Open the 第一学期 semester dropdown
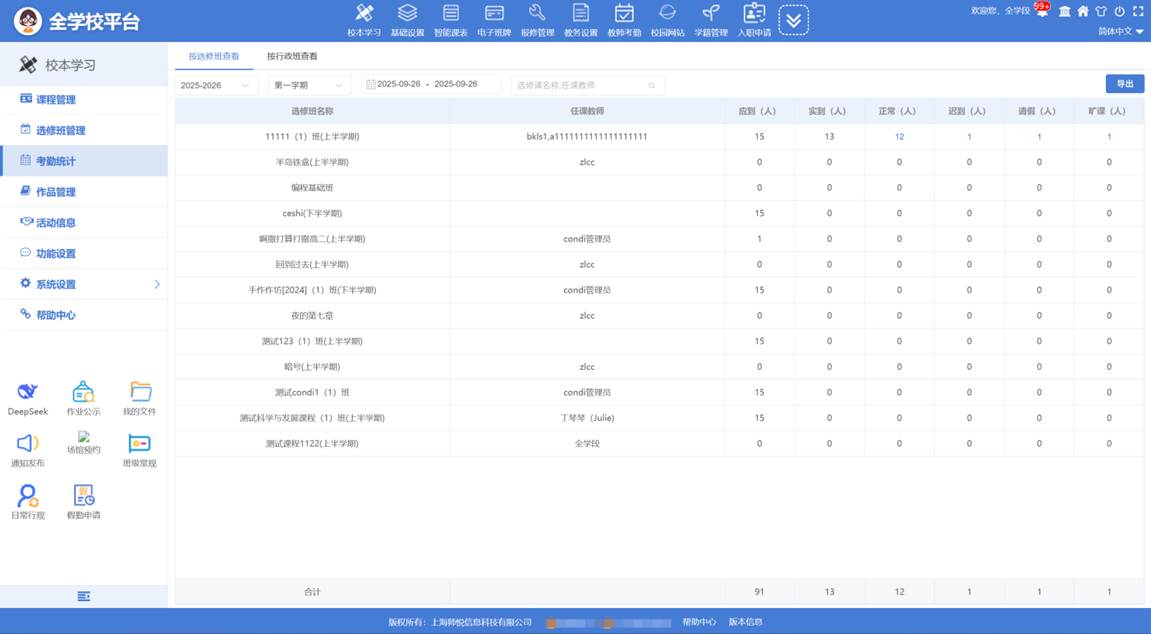Screen dimensions: 1151x634 point(311,85)
